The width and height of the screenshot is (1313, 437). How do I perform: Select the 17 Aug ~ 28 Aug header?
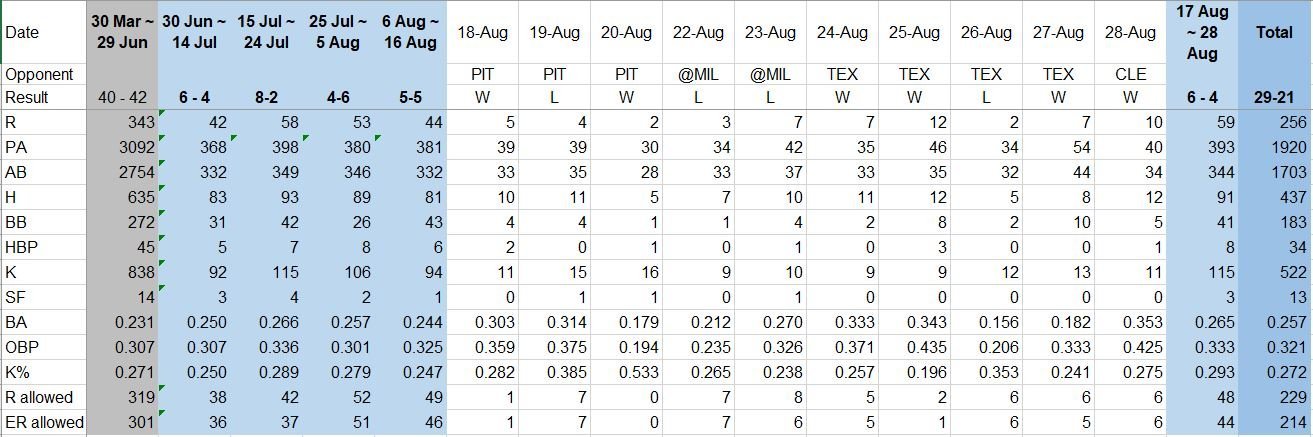[x=1202, y=32]
